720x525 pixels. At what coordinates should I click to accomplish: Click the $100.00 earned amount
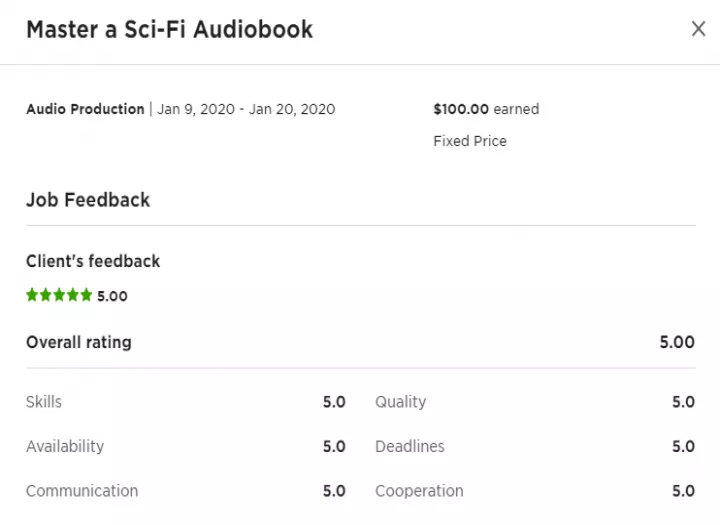click(486, 109)
